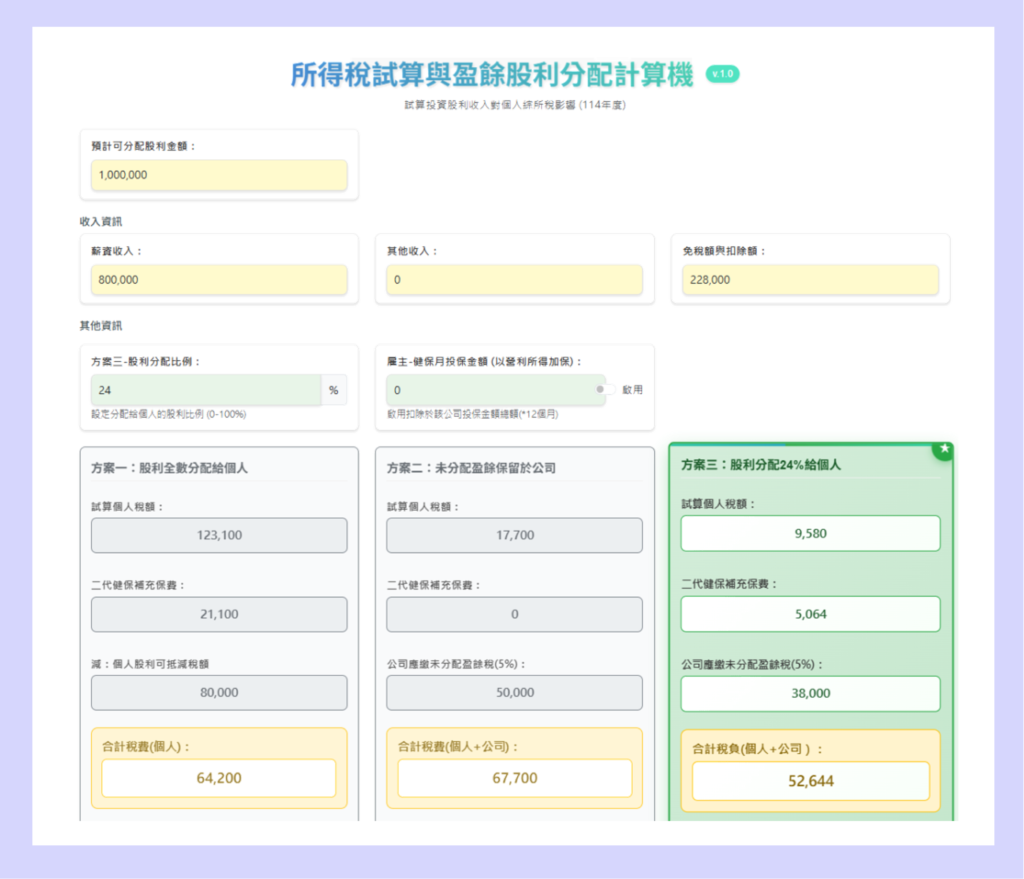Screen dimensions: 1024x879
Task: Click the 雇主-健保月投保金額 input field
Action: pyautogui.click(x=495, y=390)
